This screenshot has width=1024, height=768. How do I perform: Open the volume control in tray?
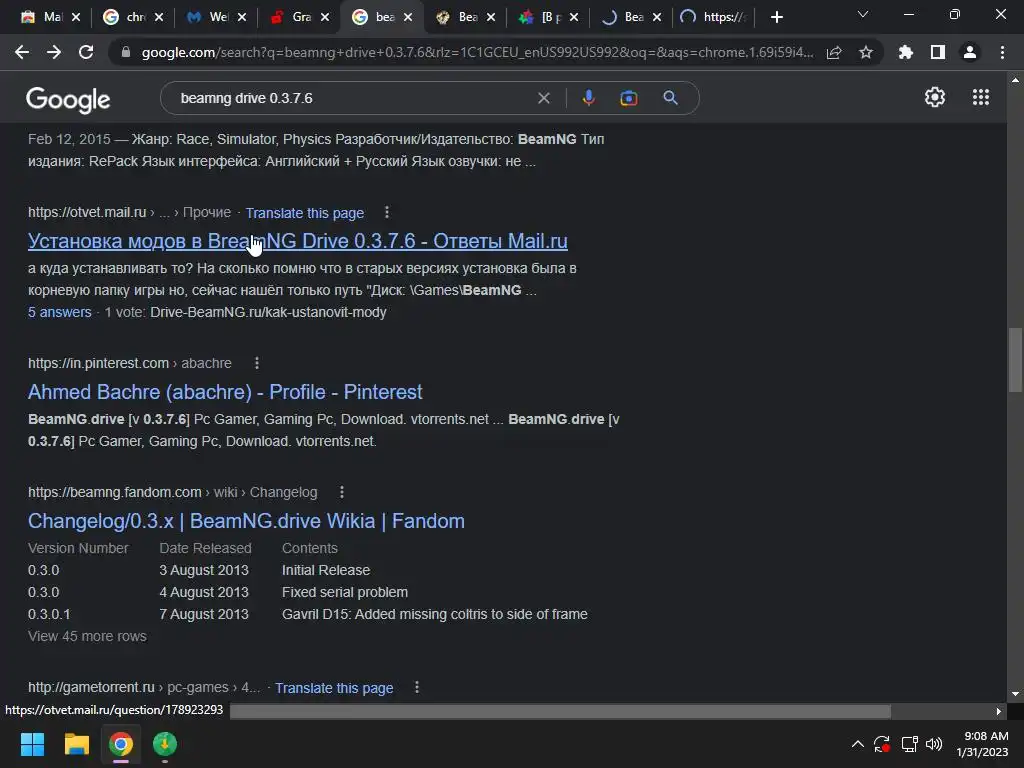click(934, 744)
